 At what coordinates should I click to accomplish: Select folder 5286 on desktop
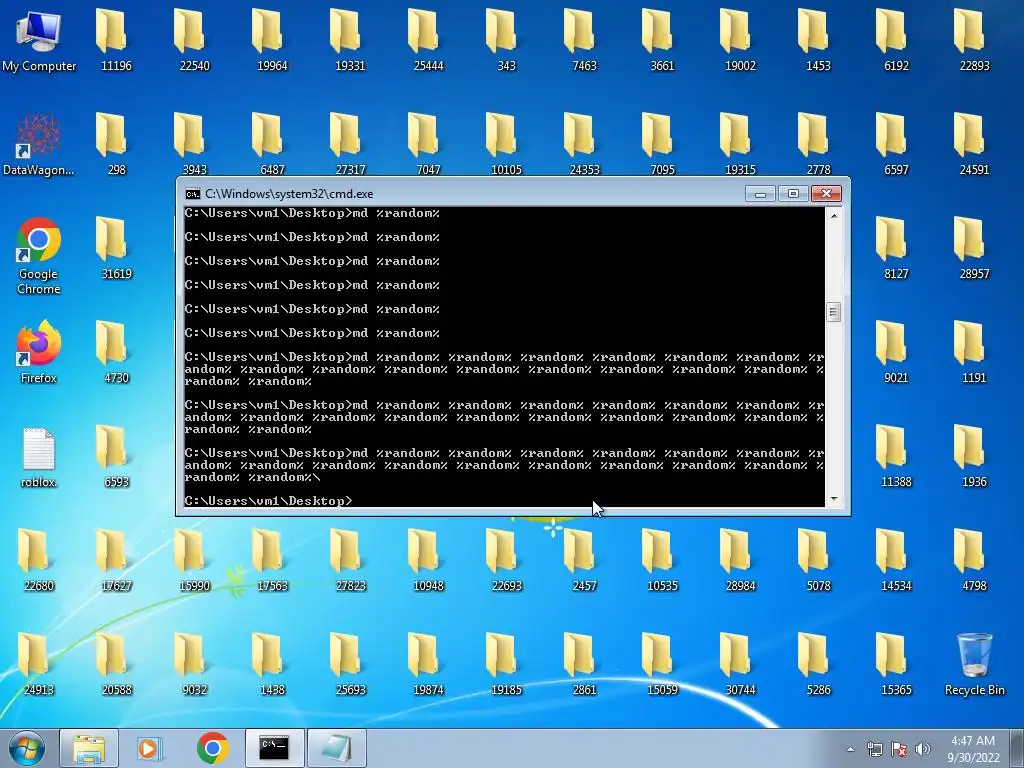point(818,665)
